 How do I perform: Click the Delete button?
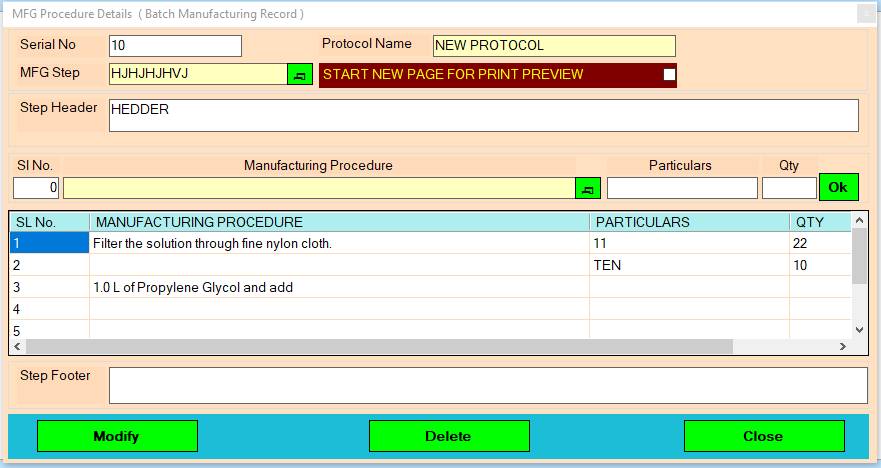pos(449,436)
